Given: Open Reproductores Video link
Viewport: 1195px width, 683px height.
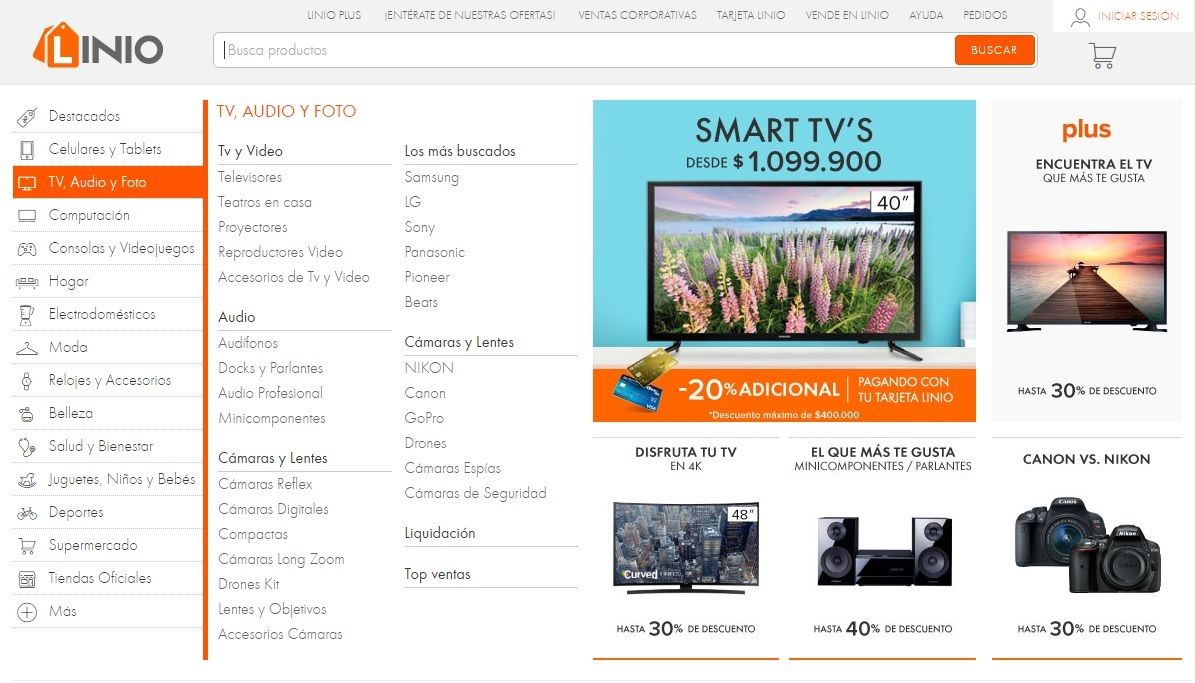Looking at the screenshot, I should point(280,252).
